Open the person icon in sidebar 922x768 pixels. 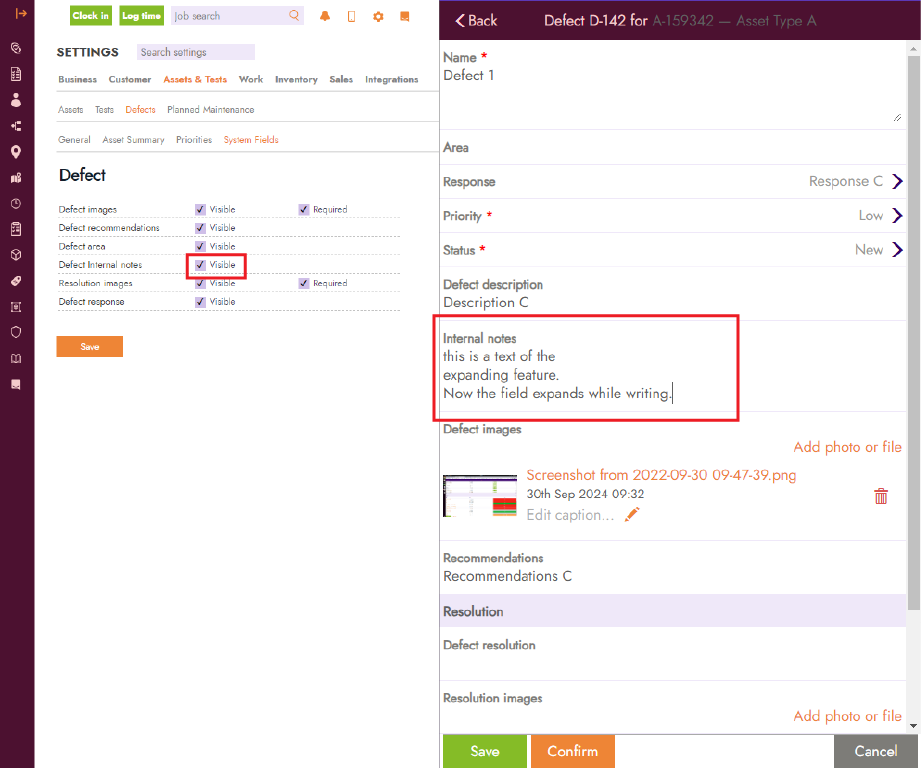point(16,100)
